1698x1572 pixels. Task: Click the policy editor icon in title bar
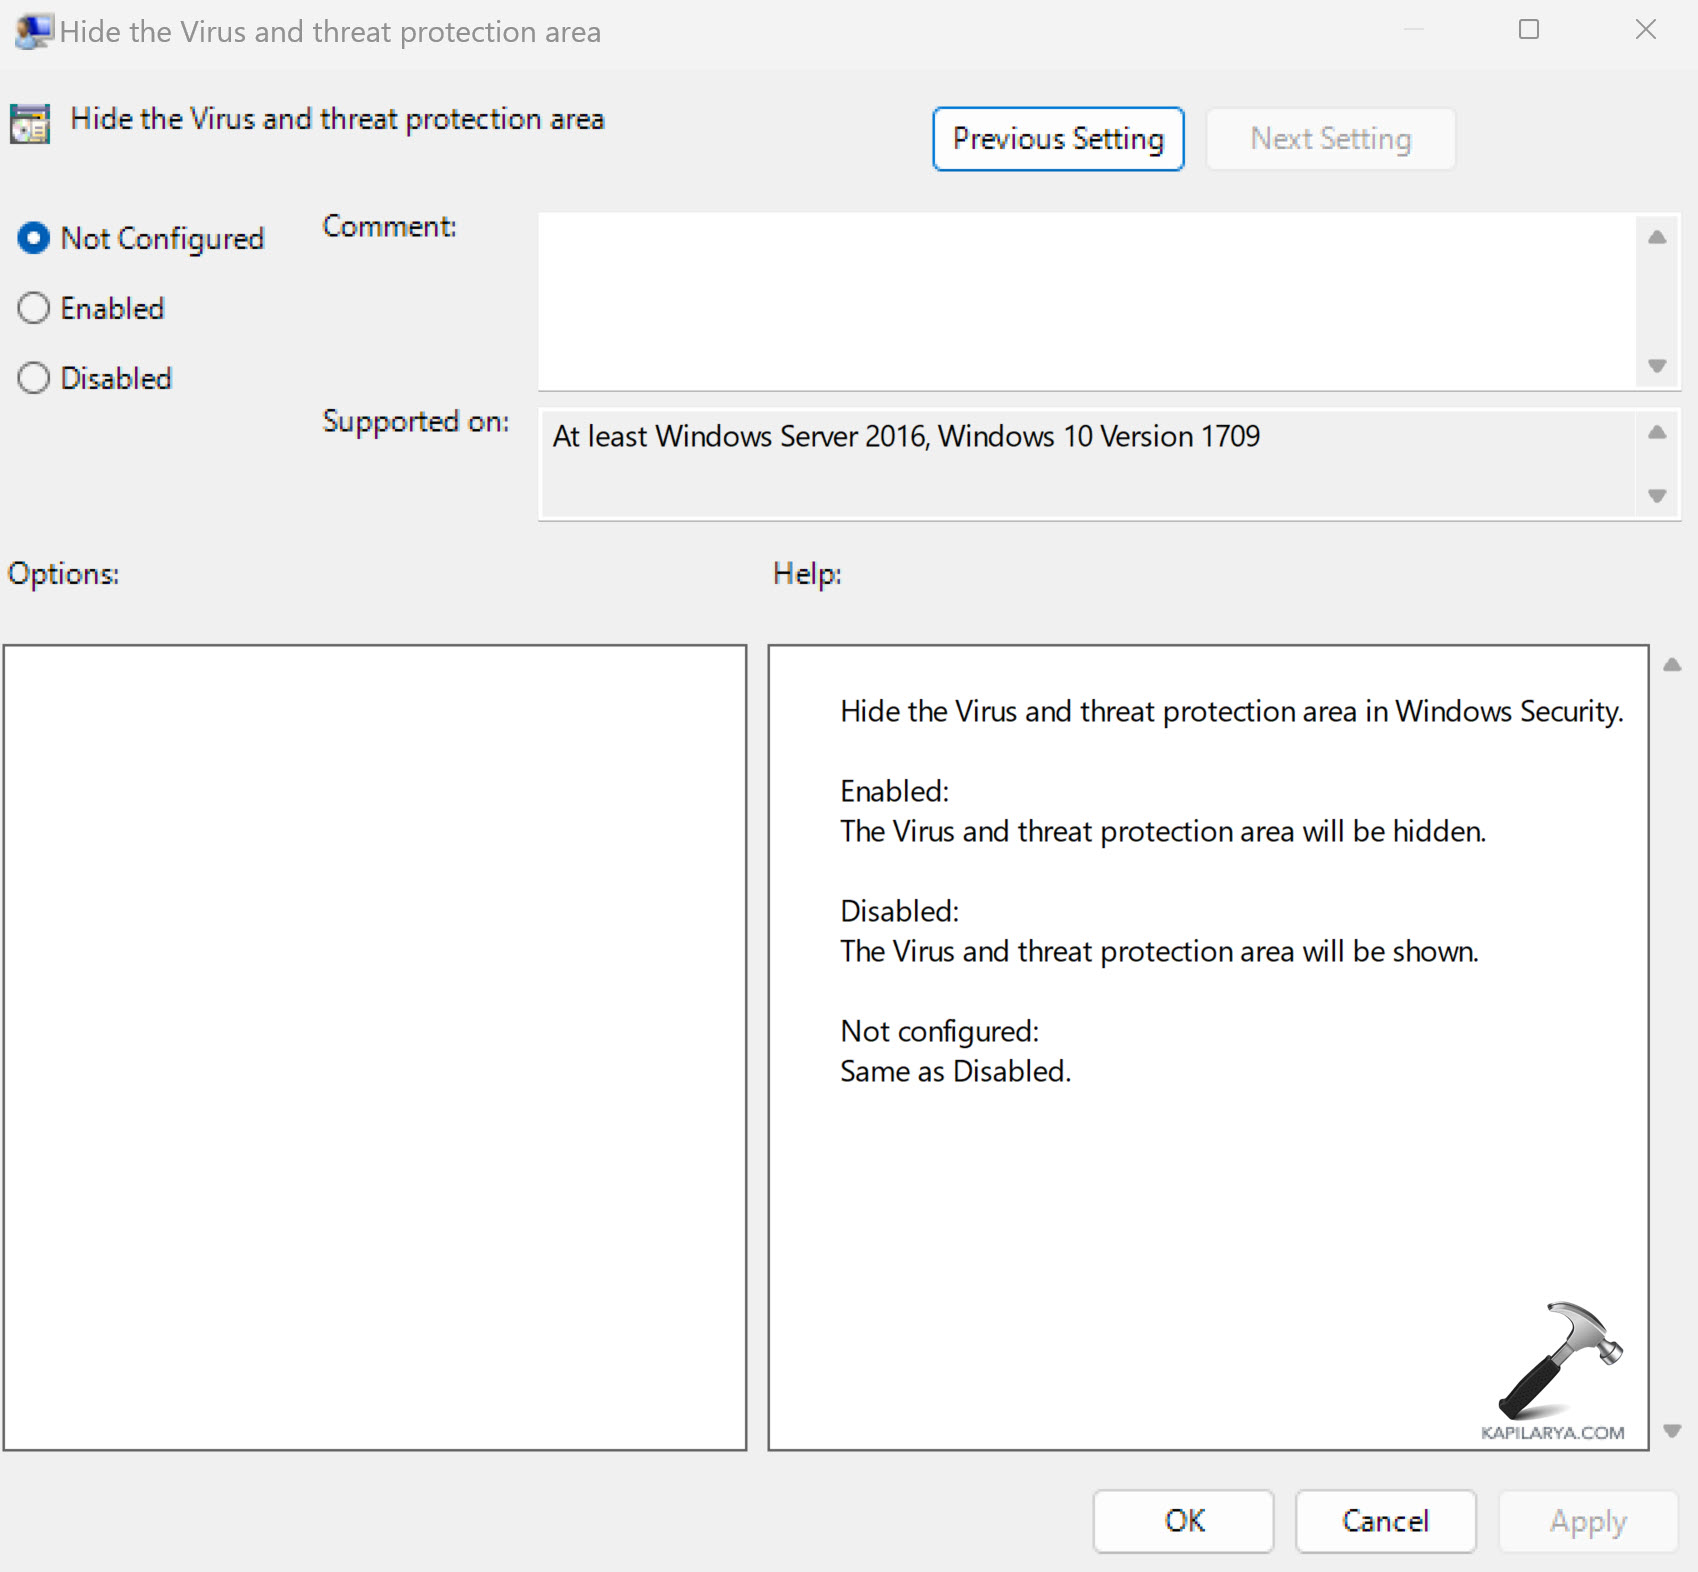point(33,32)
